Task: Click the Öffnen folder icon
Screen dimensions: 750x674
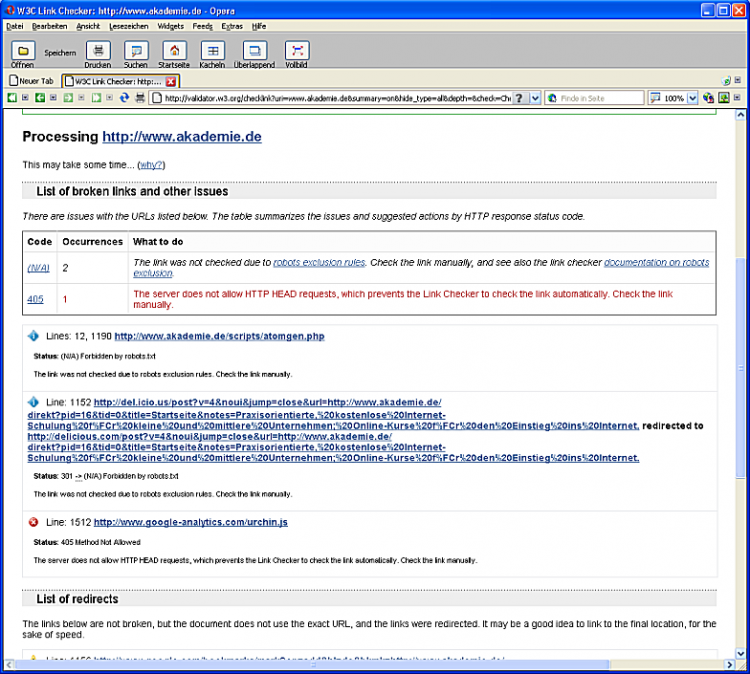Action: point(22,51)
